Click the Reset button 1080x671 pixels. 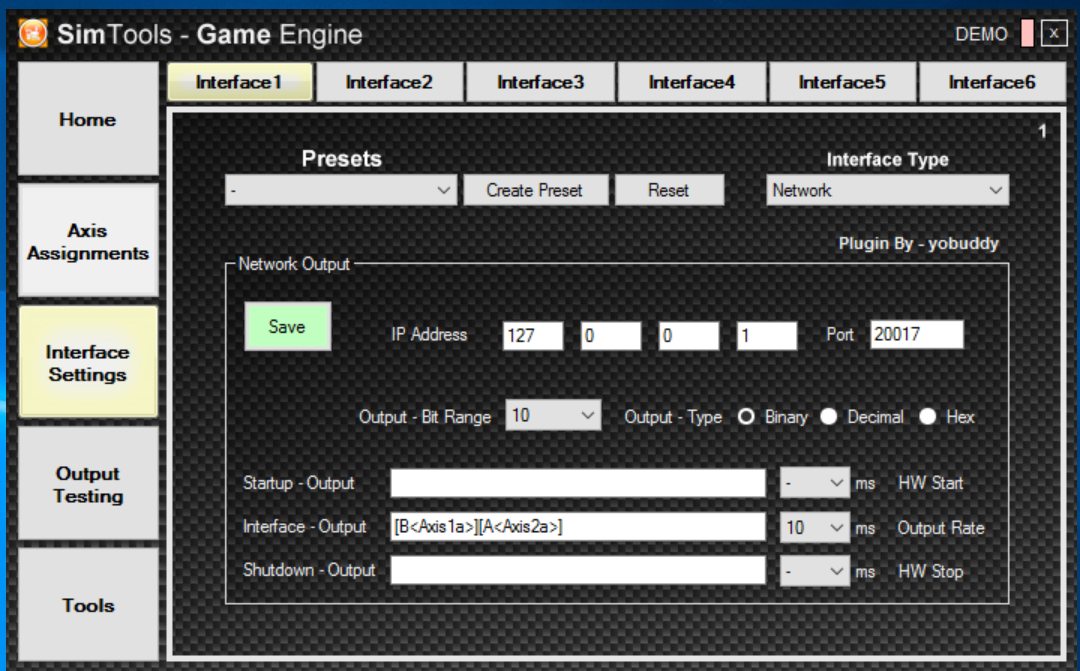click(669, 190)
